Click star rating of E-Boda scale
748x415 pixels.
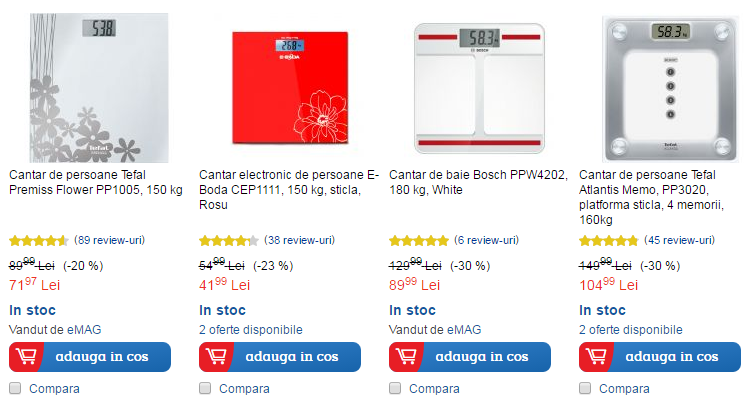[x=229, y=241]
